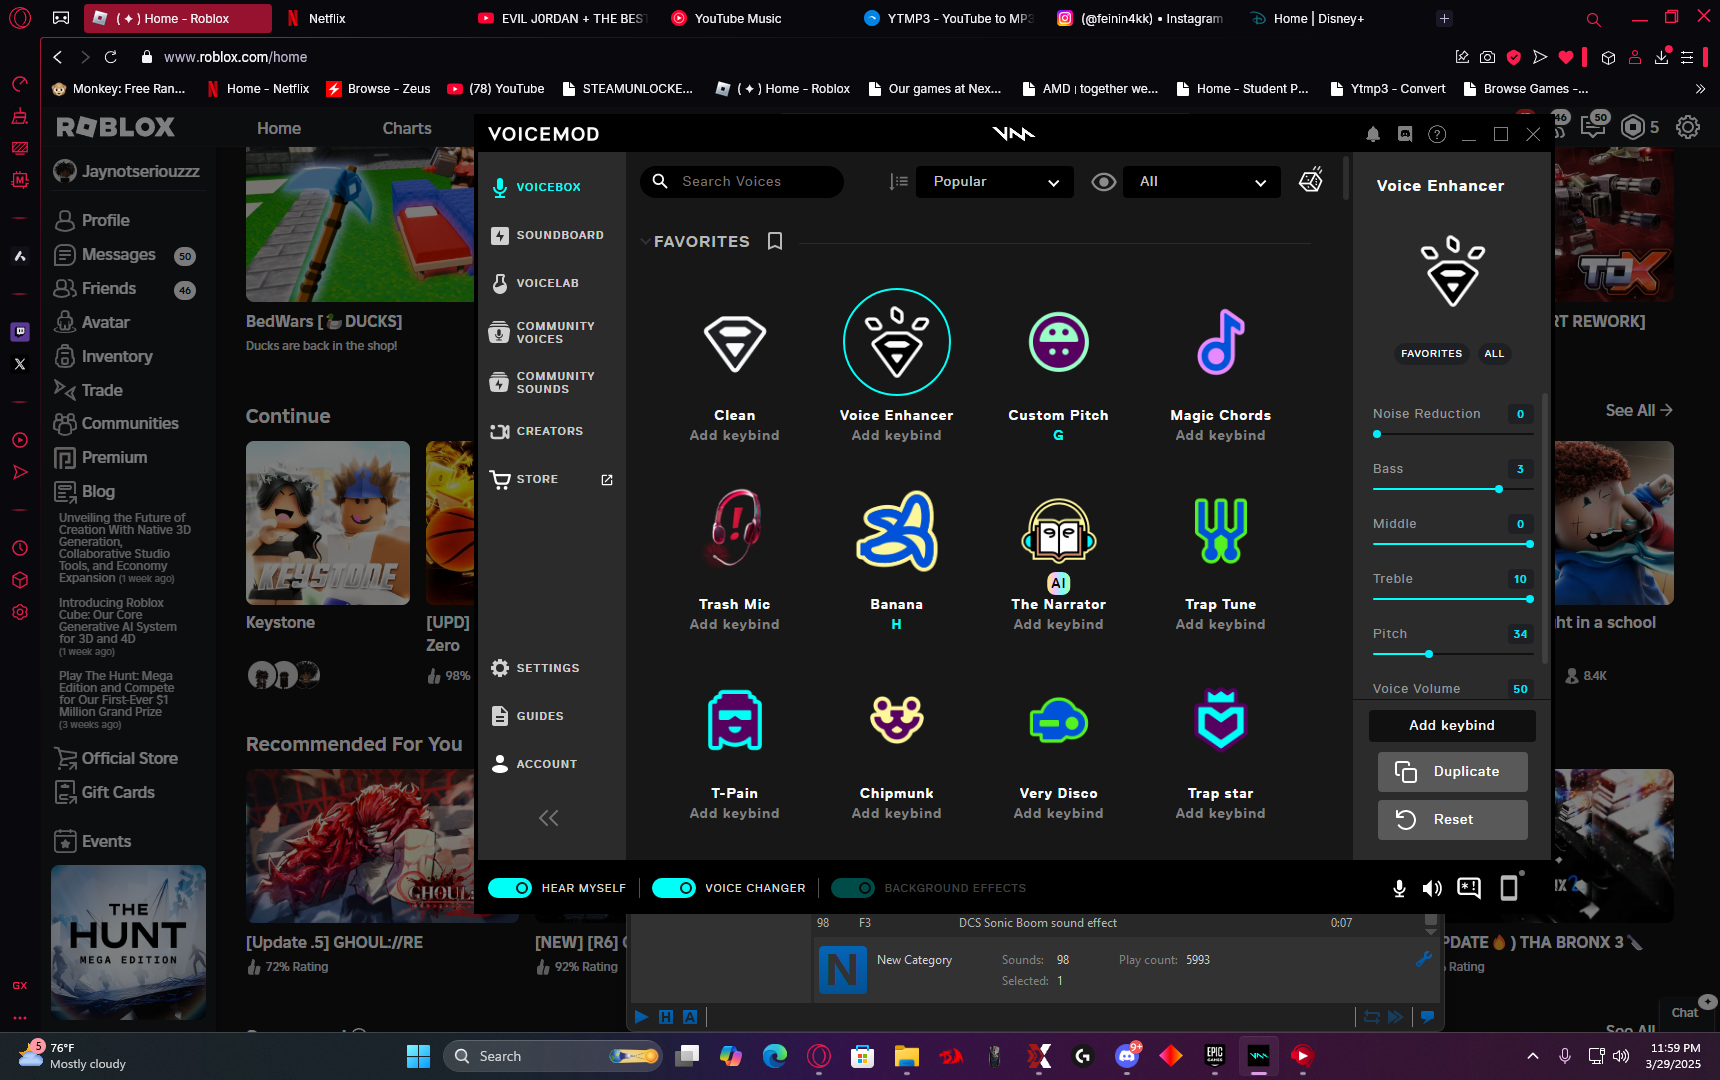Click the sort order icon beside Popular

tap(898, 182)
